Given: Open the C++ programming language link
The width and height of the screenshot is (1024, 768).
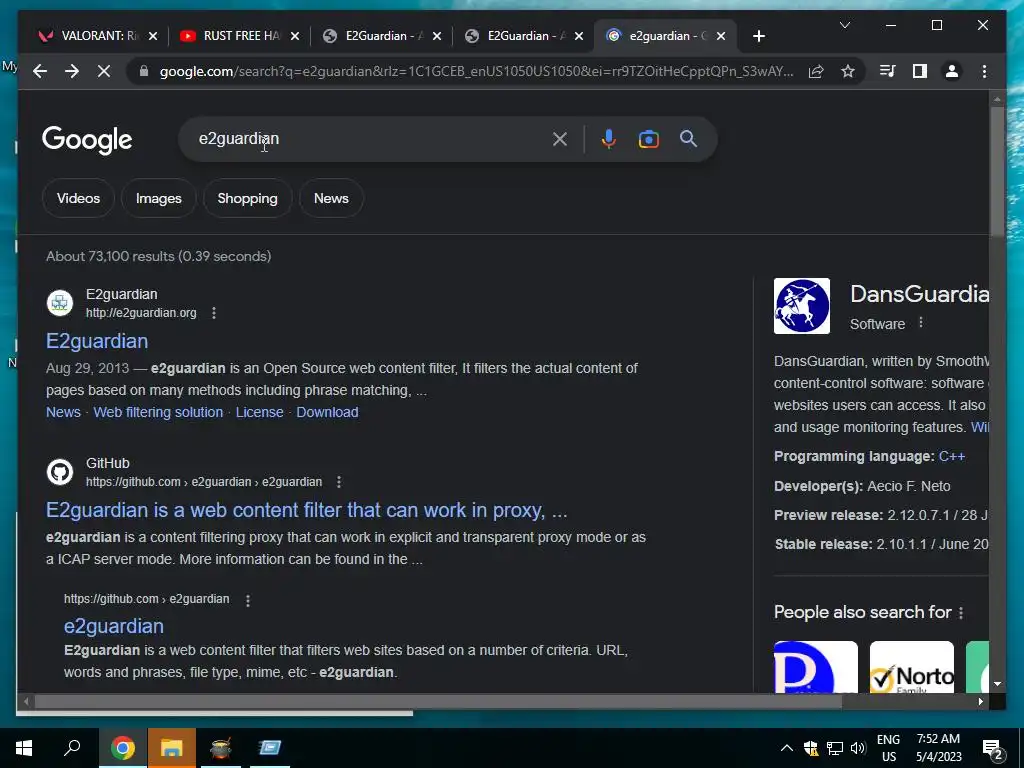Looking at the screenshot, I should (952, 456).
